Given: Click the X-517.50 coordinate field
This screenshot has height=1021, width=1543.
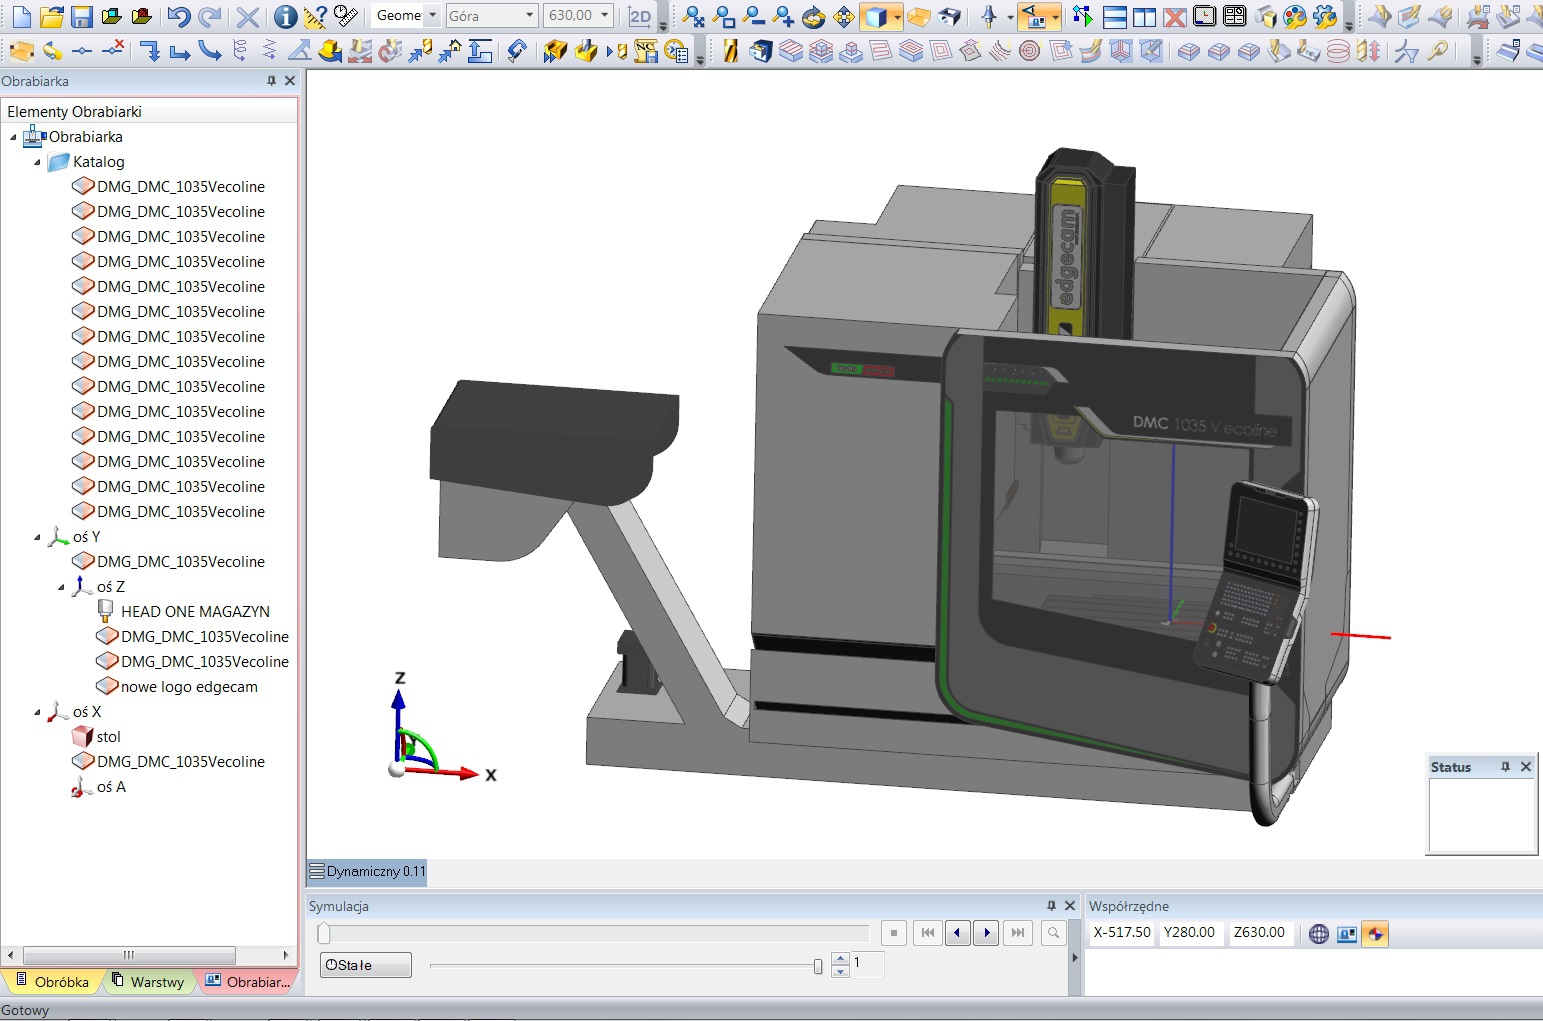Looking at the screenshot, I should click(1122, 933).
